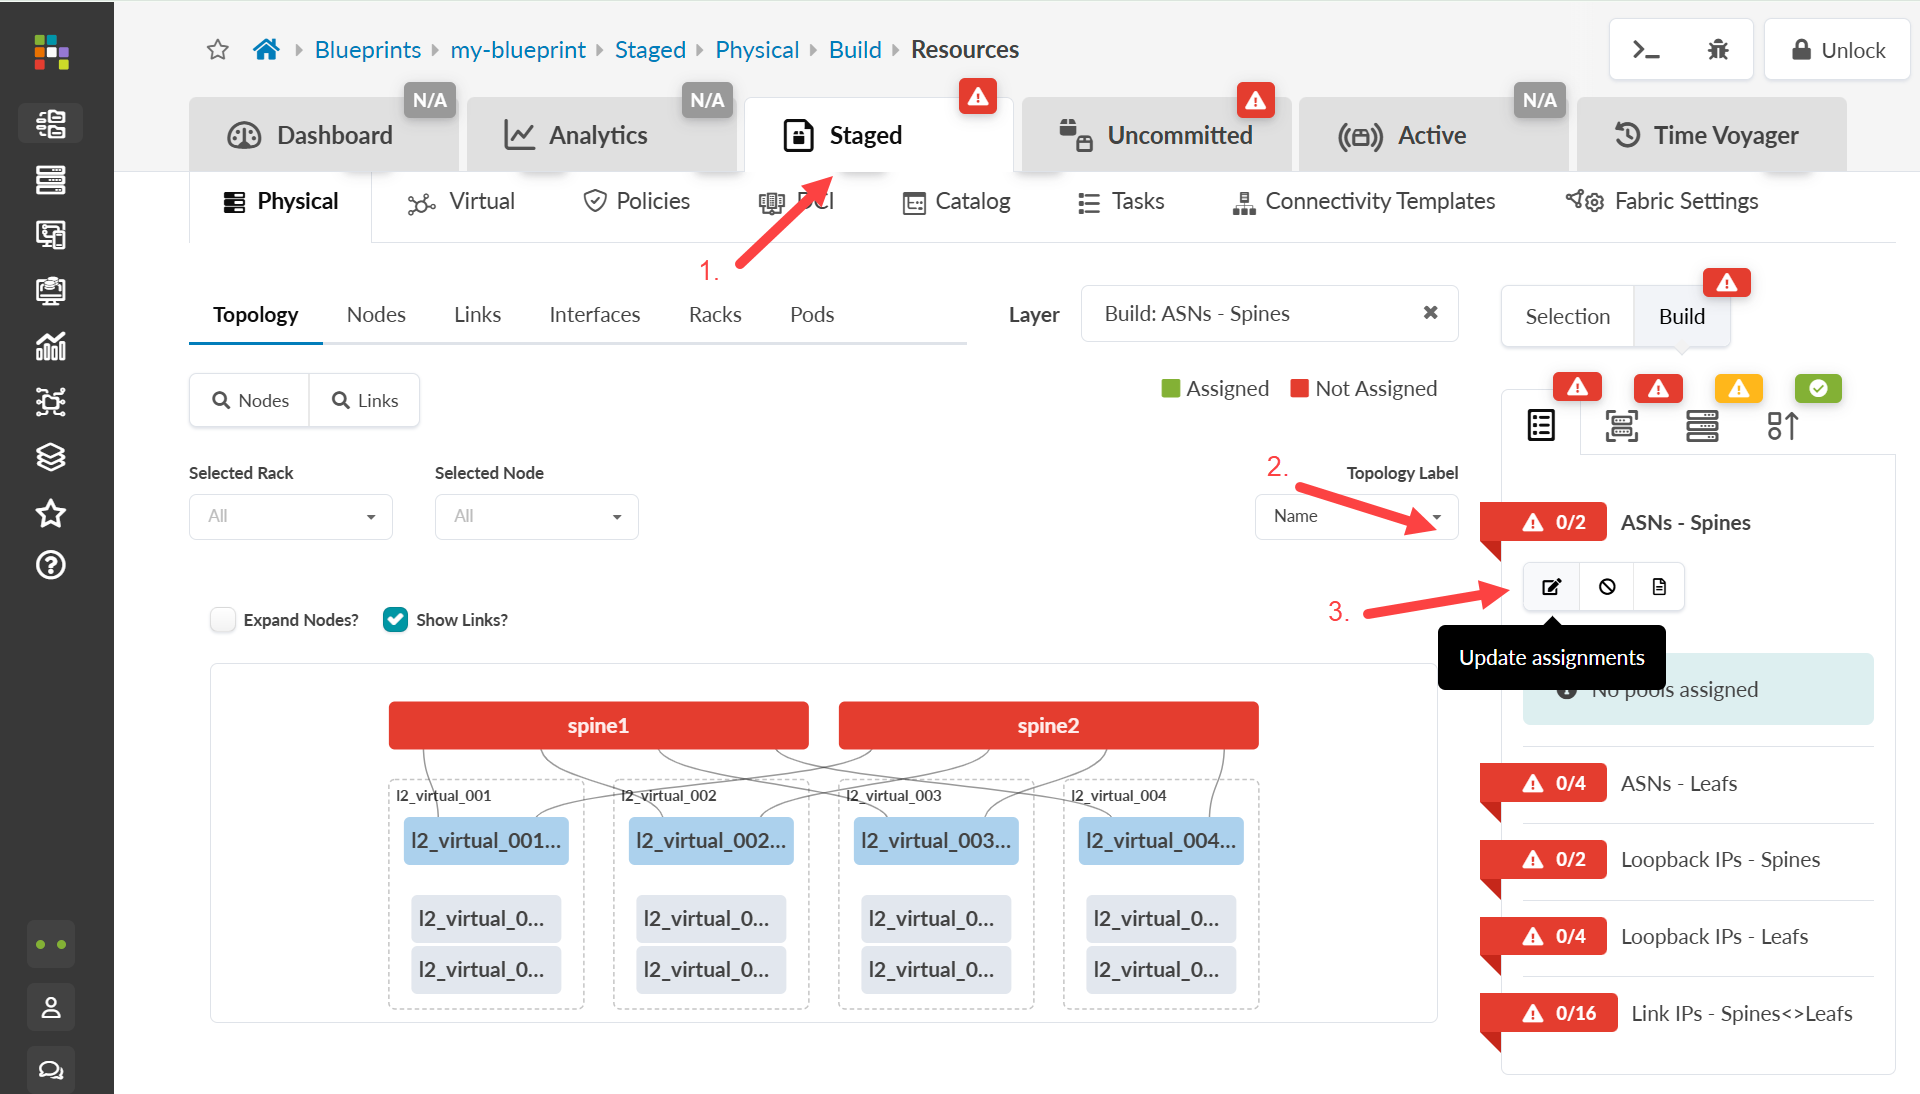Open the bug report icon
Viewport: 1920px width, 1094px height.
coord(1718,50)
